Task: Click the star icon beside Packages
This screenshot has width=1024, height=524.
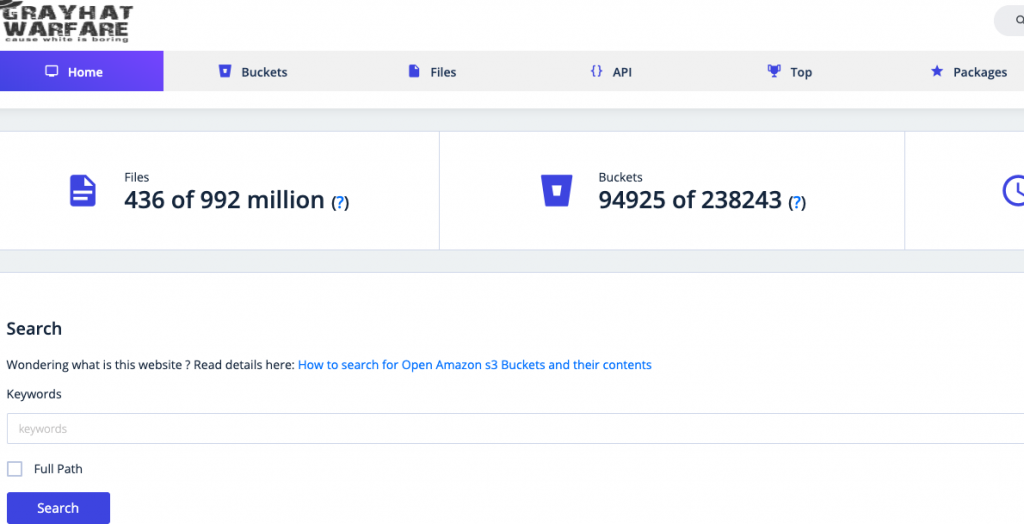Action: [x=937, y=71]
